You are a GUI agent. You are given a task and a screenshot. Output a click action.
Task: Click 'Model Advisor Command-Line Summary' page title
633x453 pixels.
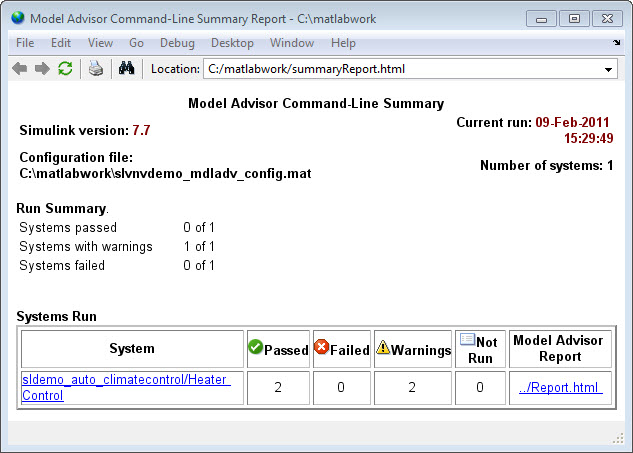[316, 103]
